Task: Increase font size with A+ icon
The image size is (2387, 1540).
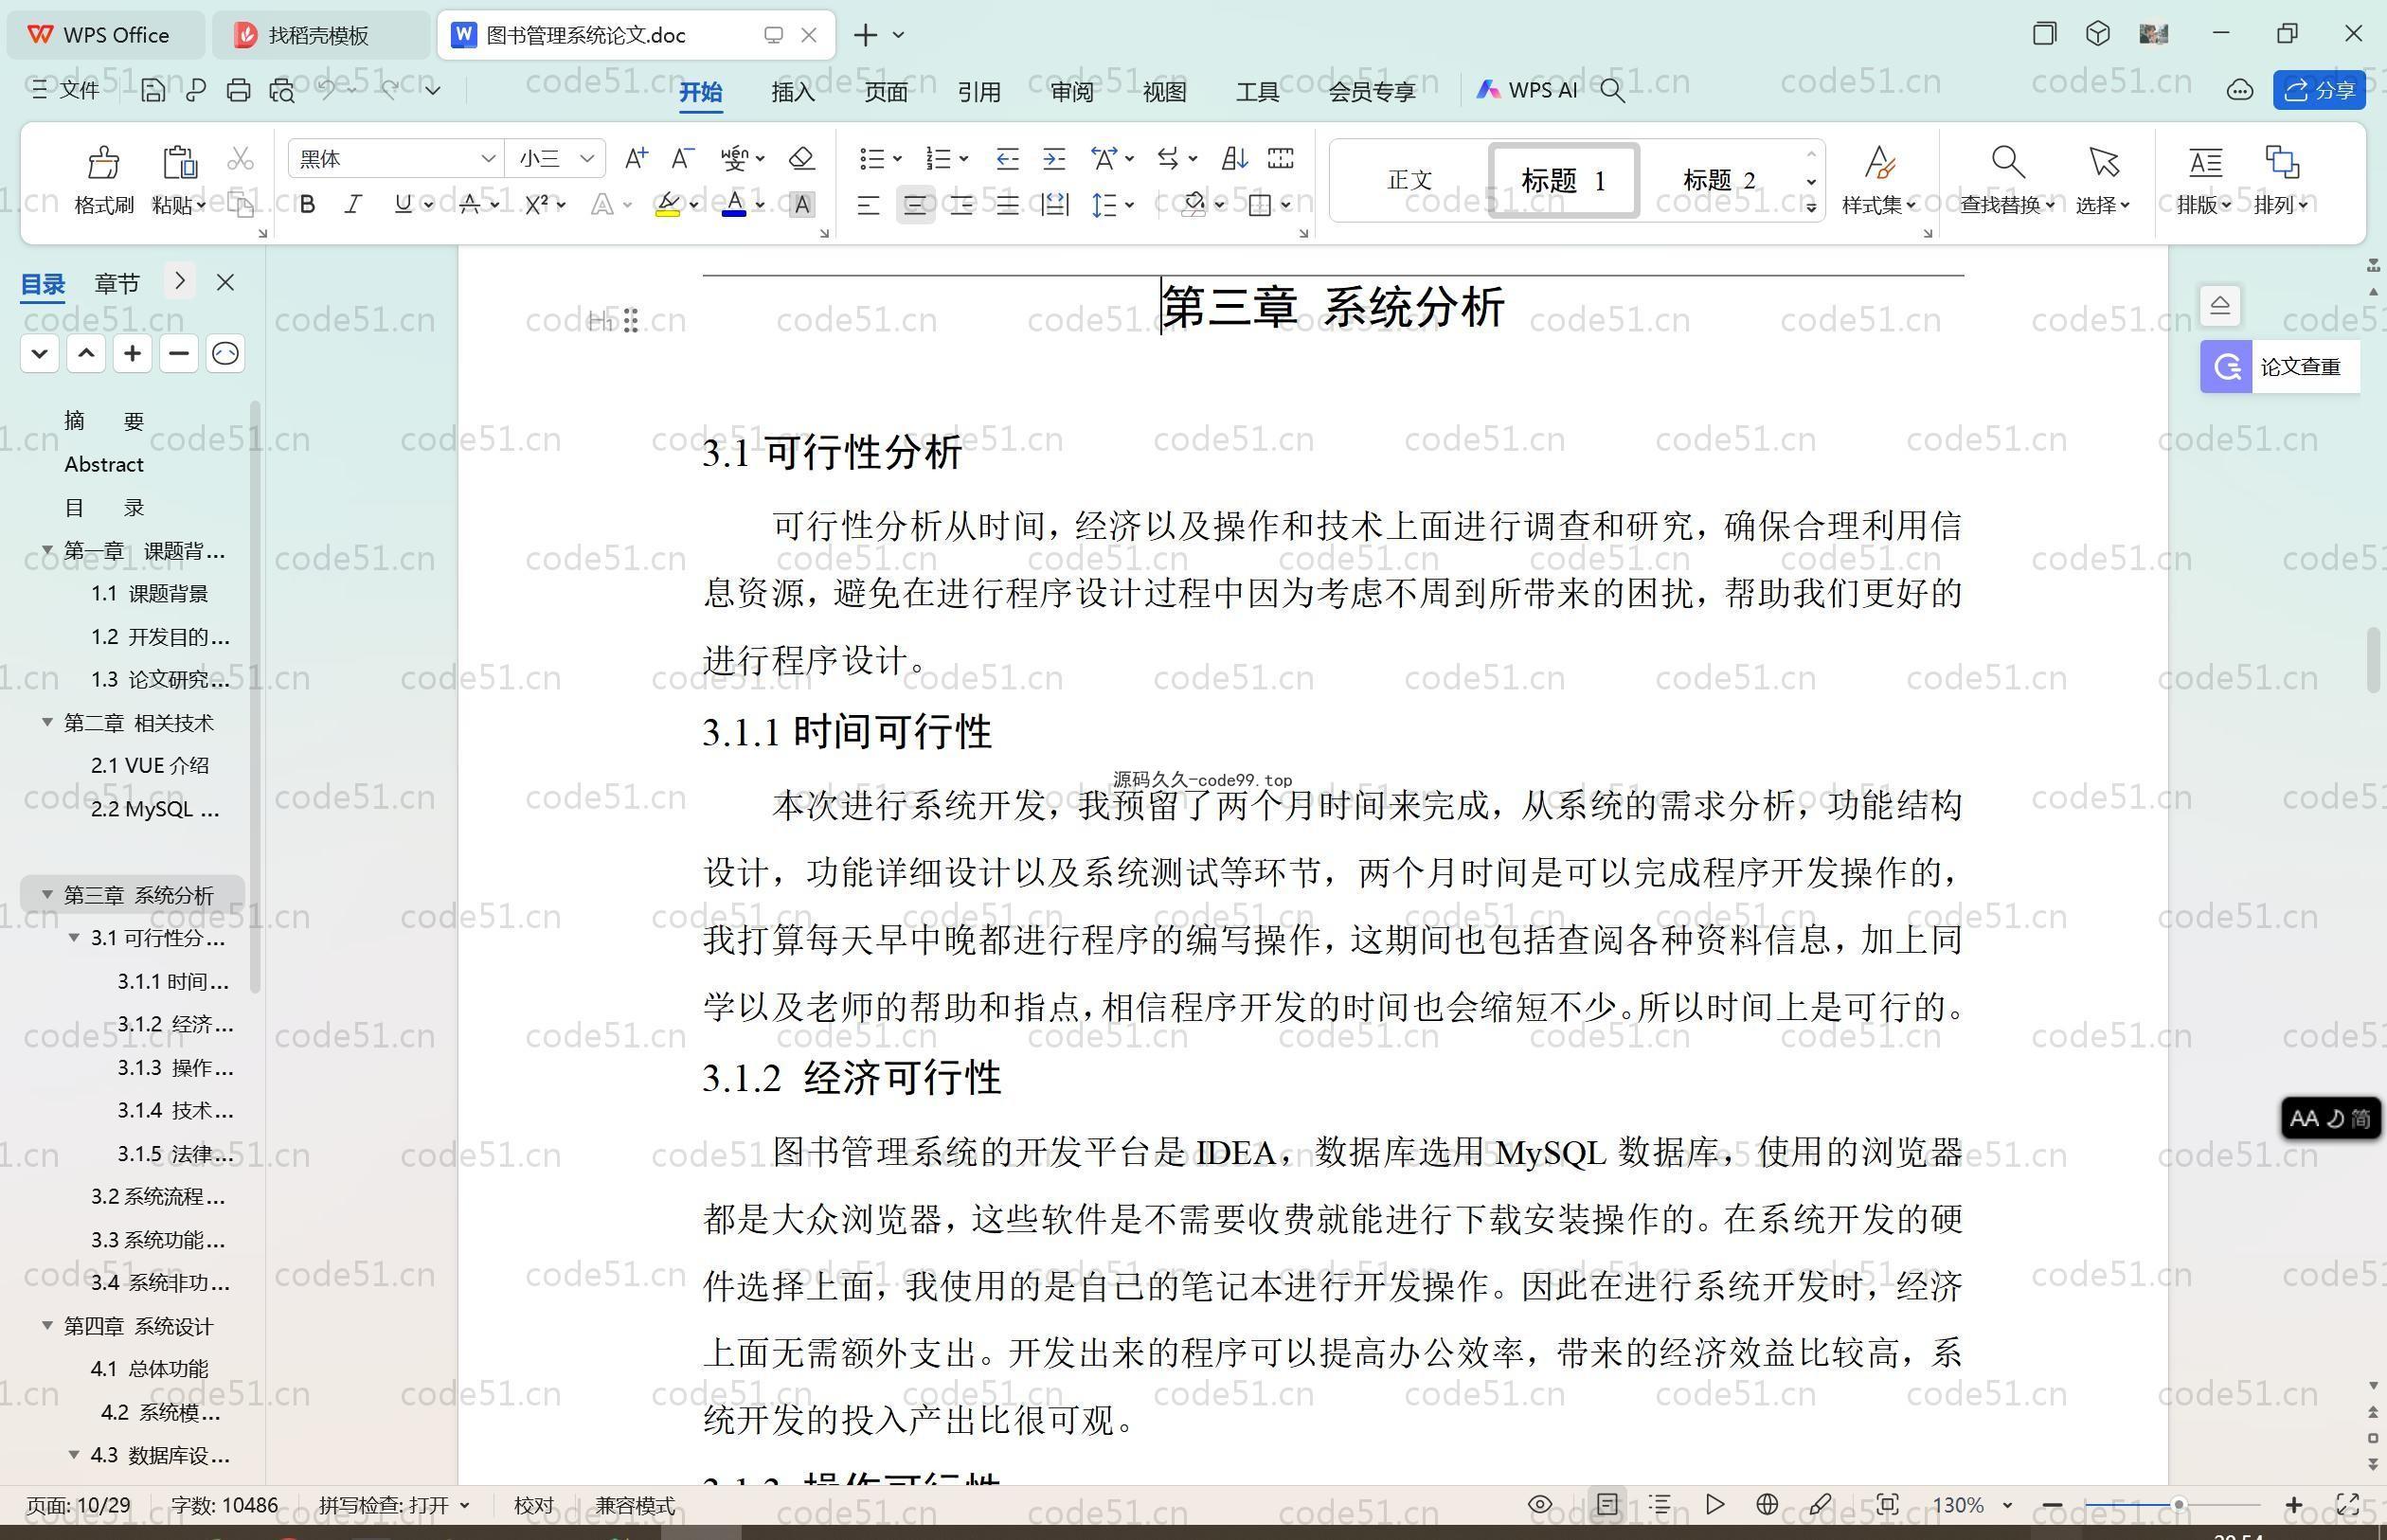Action: pos(636,158)
